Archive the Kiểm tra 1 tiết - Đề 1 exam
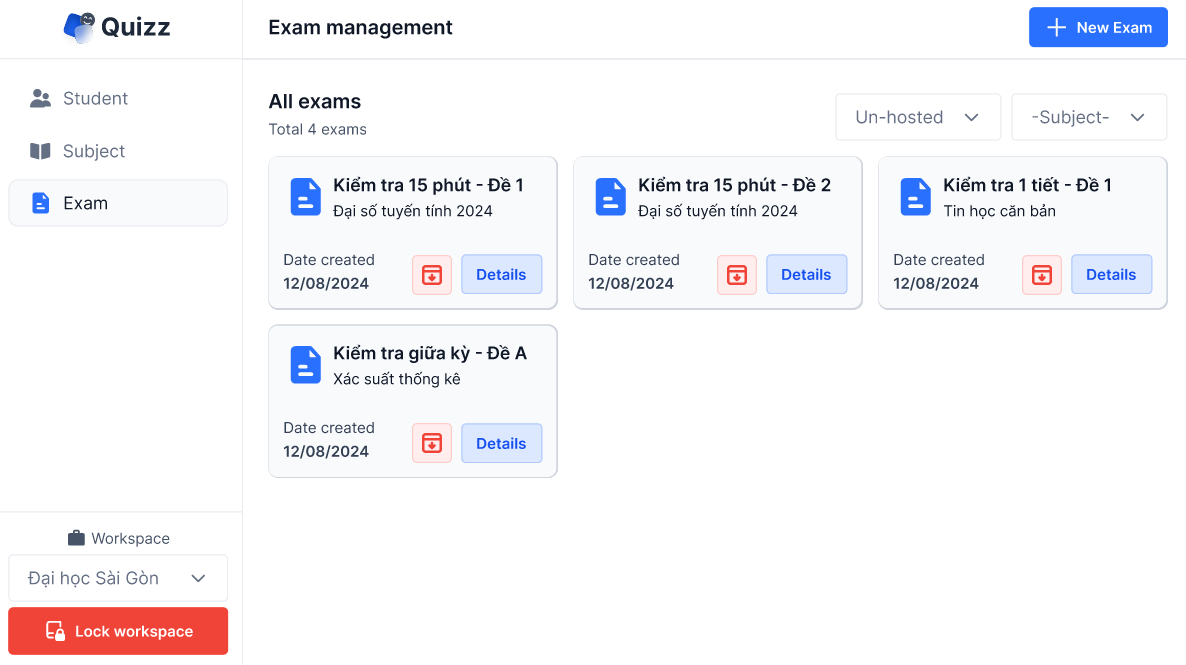1186x665 pixels. tap(1042, 275)
